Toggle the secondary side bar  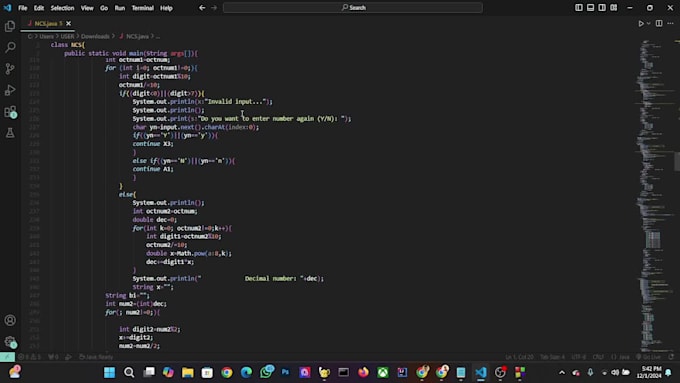coord(602,7)
